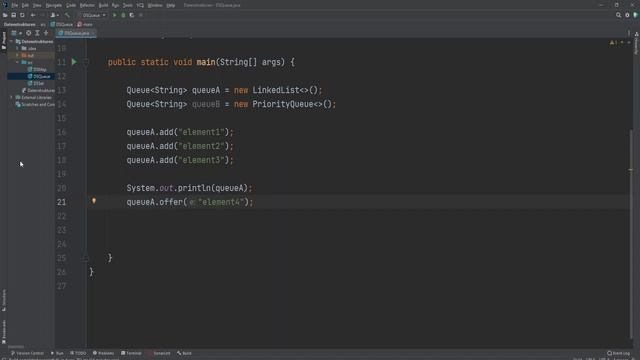The width and height of the screenshot is (640, 360).
Task: Open the Problems tool window tab
Action: (104, 353)
